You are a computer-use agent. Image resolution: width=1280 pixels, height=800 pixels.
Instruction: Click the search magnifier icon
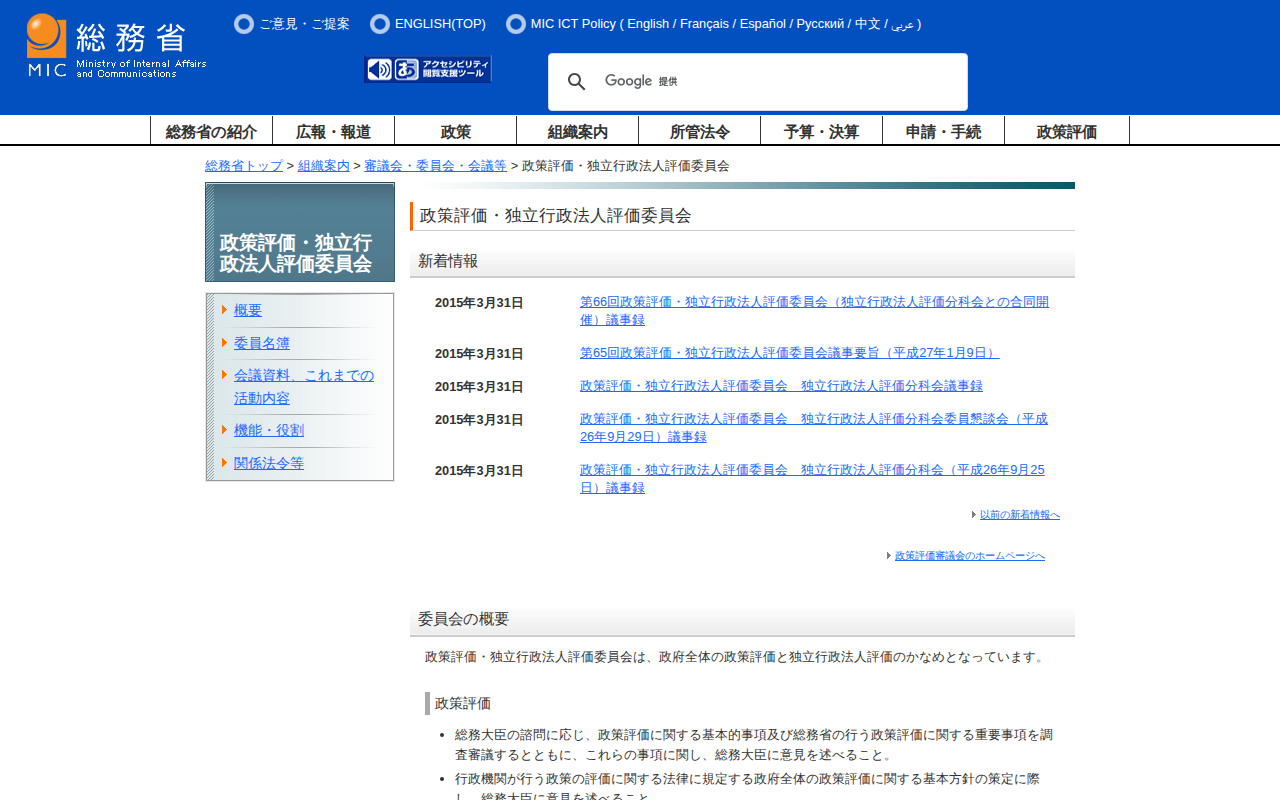[576, 82]
